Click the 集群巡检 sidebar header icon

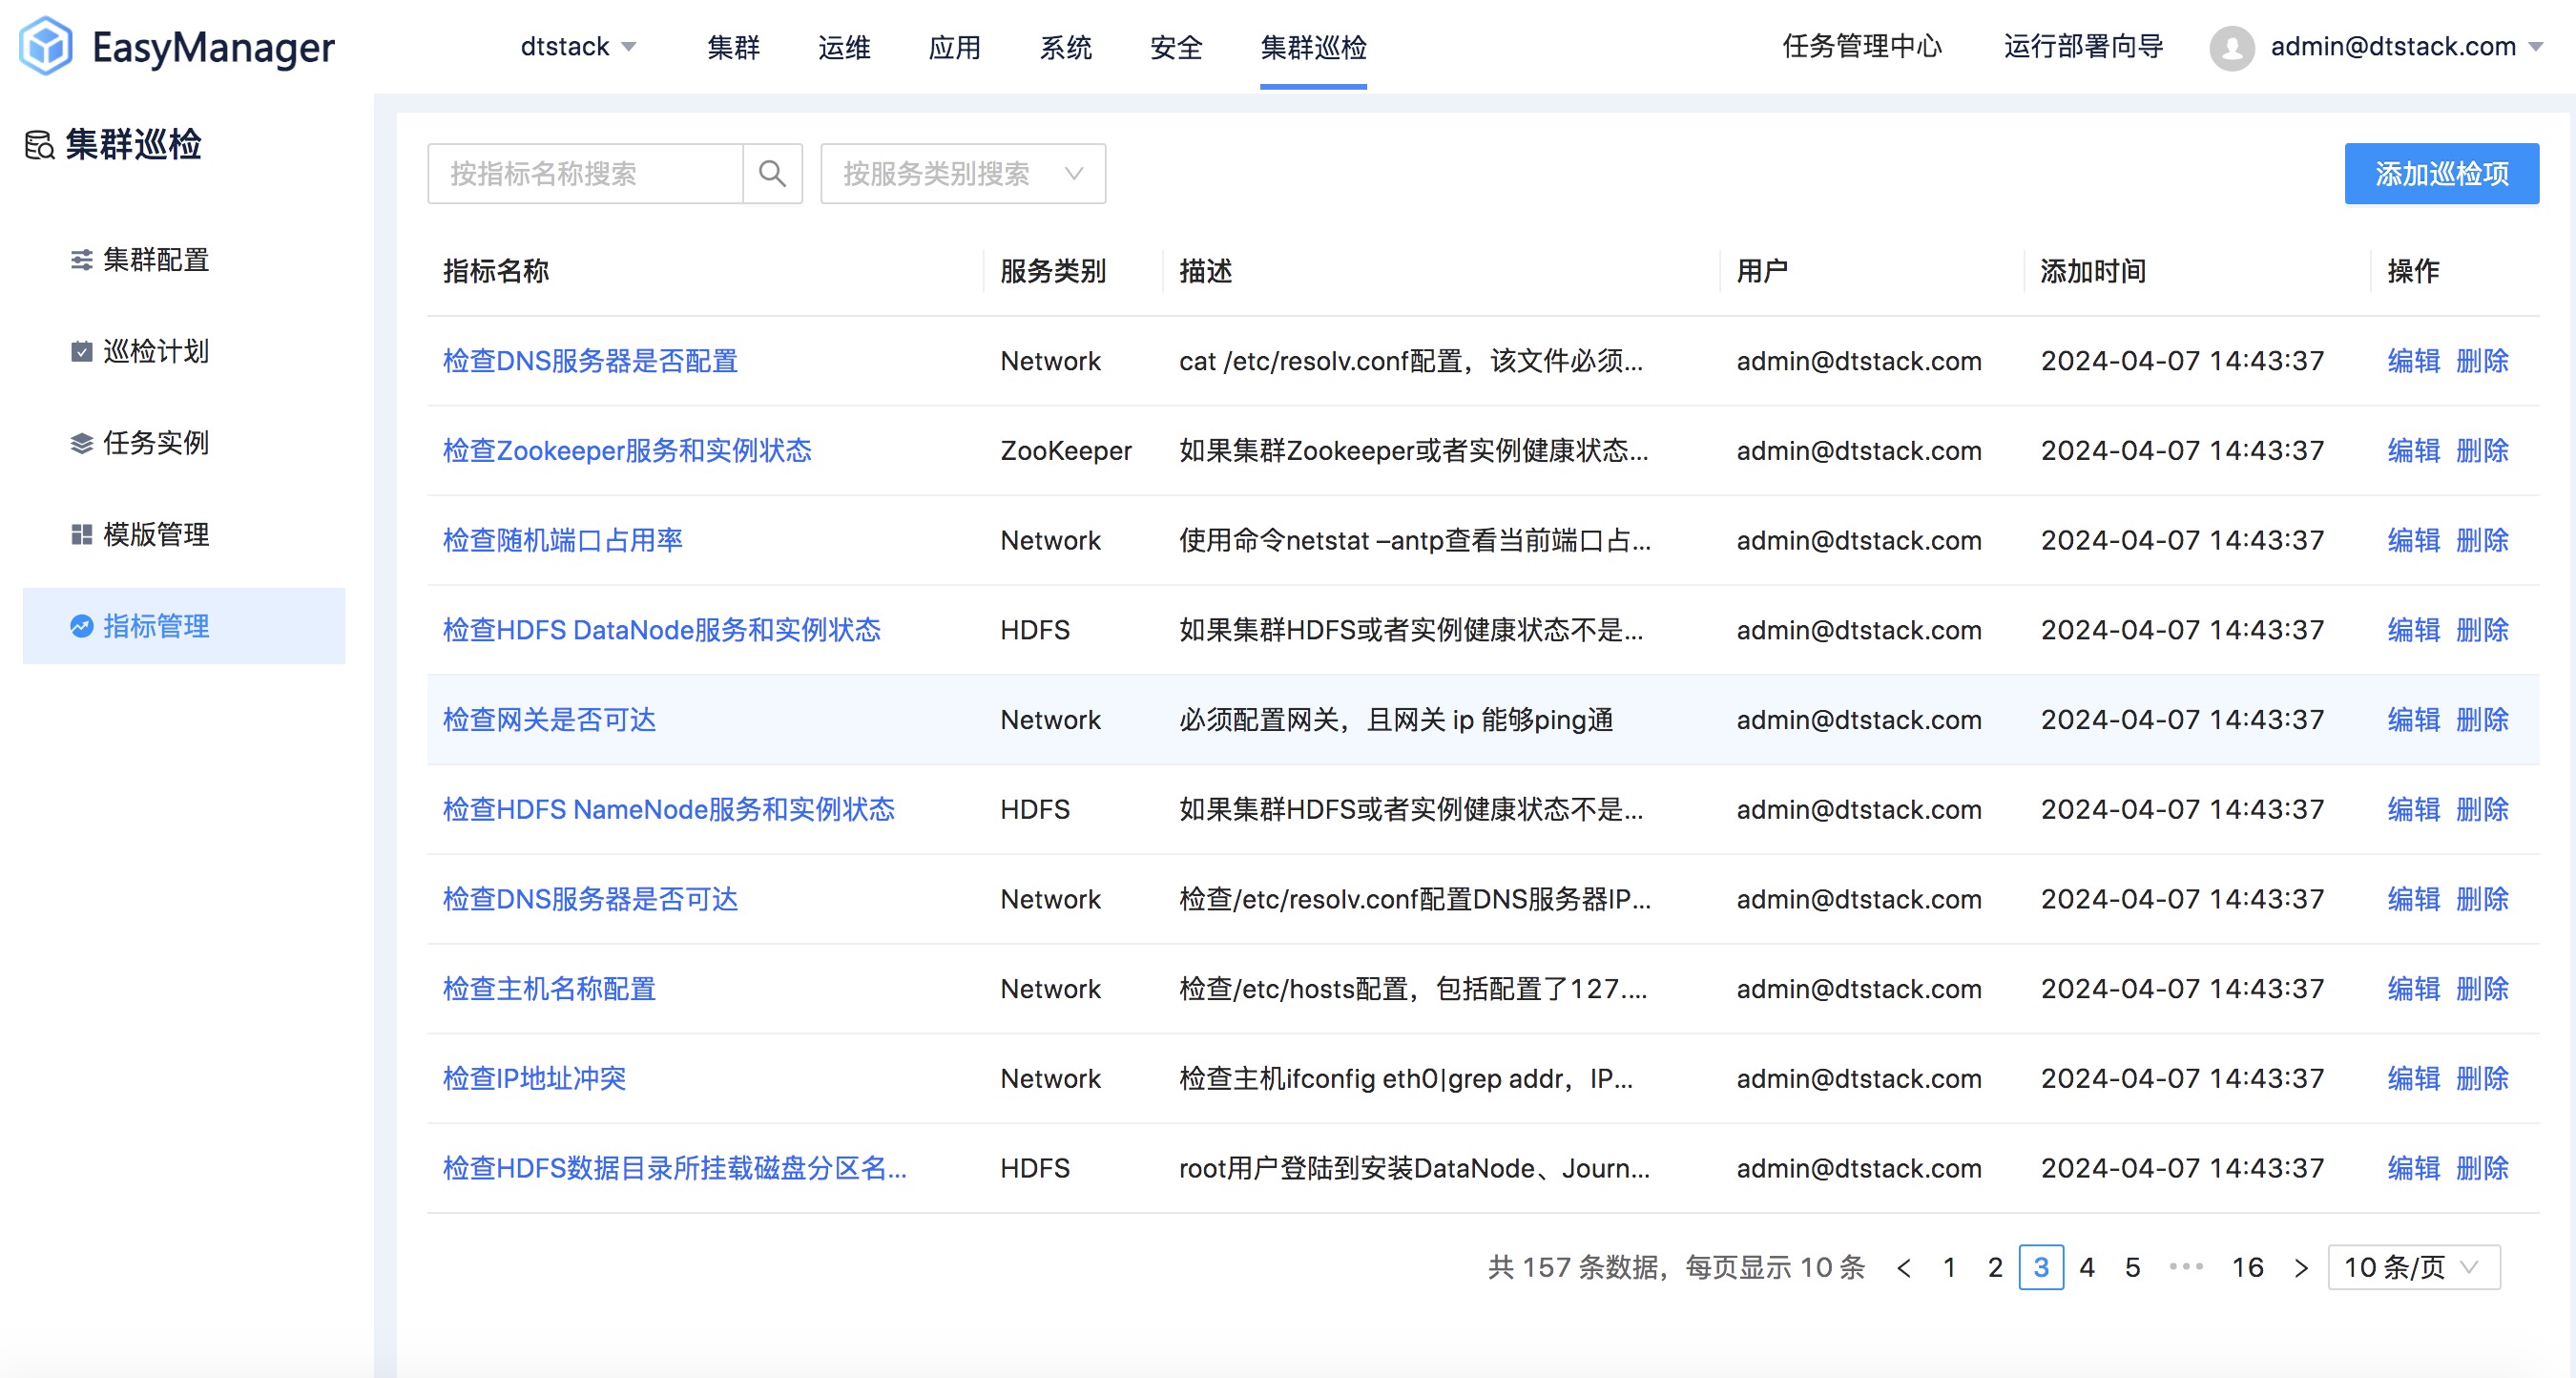(39, 145)
